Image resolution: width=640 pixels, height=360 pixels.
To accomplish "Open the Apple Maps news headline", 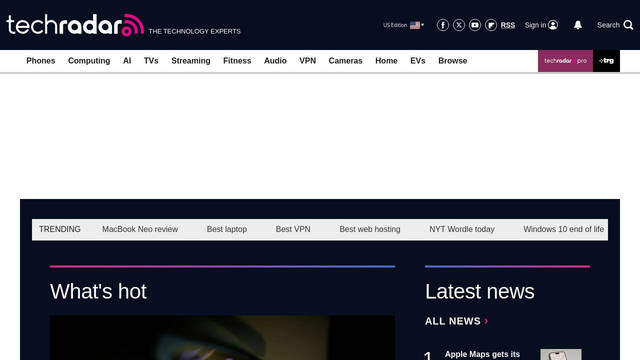I will [482, 354].
